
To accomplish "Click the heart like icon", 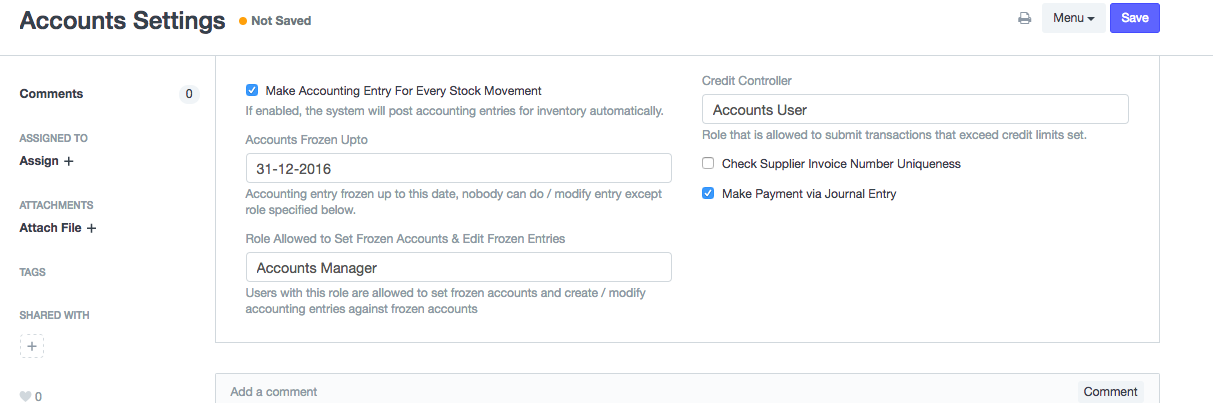I will 26,396.
